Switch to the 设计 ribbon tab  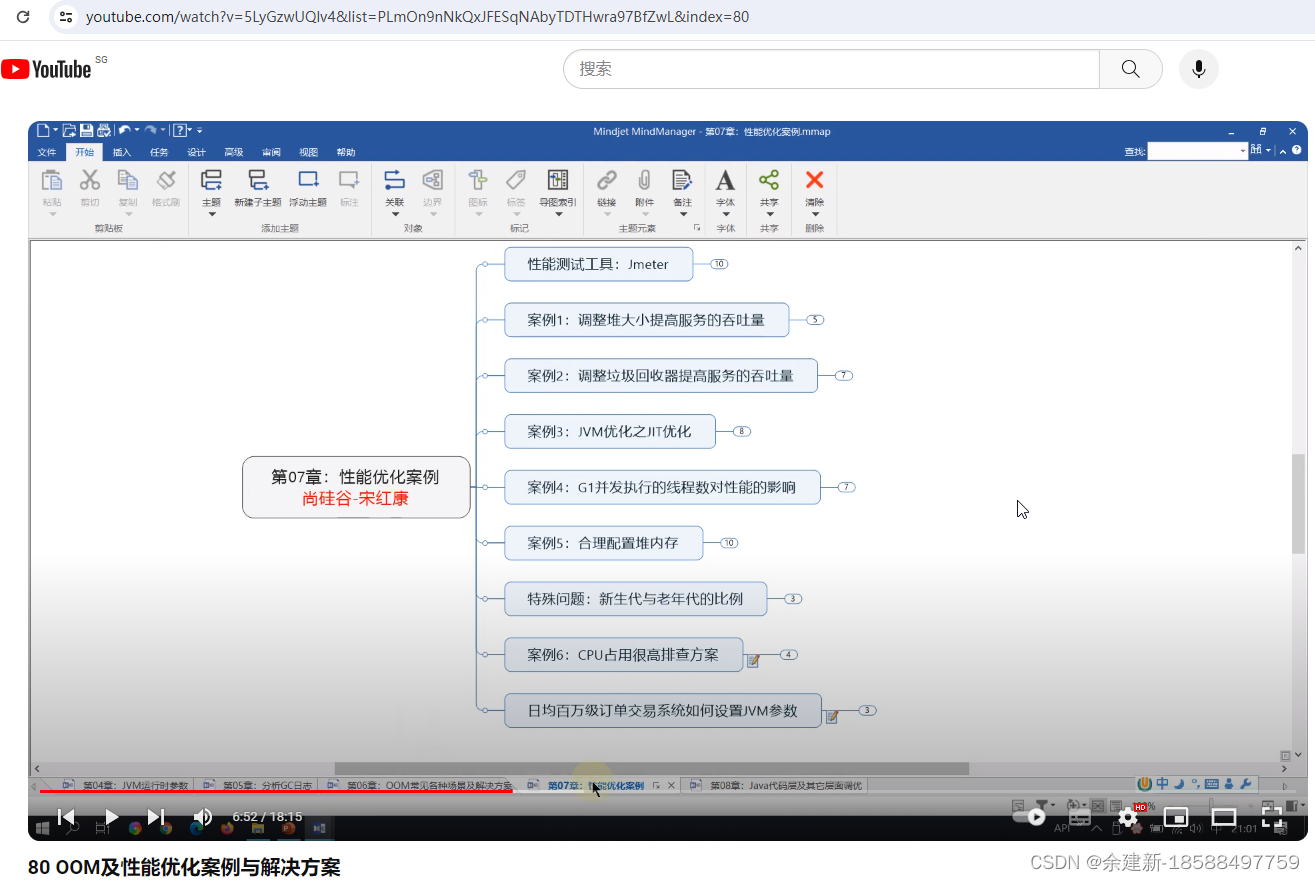(x=196, y=152)
